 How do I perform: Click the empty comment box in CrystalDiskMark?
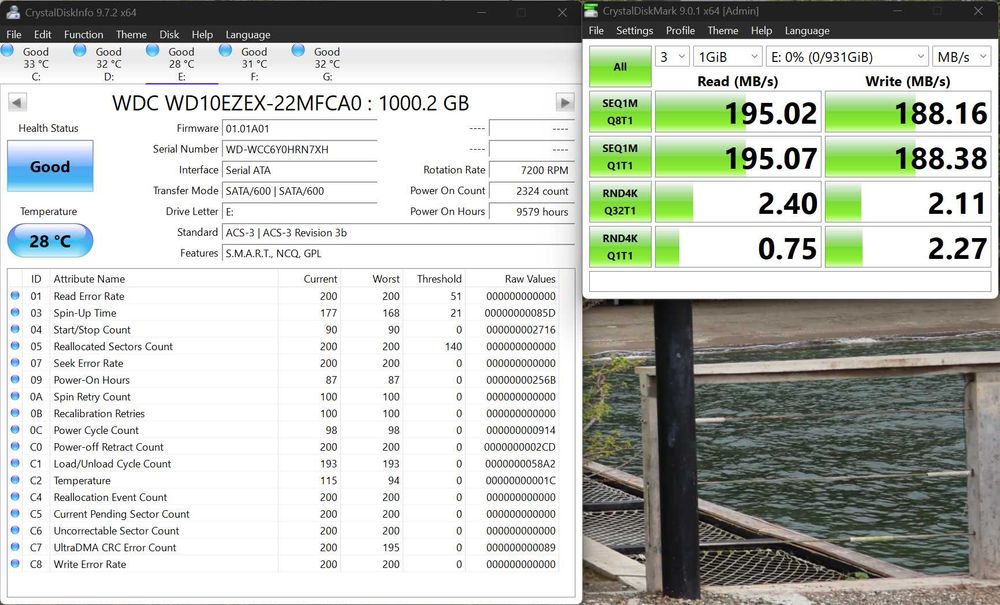(x=790, y=281)
